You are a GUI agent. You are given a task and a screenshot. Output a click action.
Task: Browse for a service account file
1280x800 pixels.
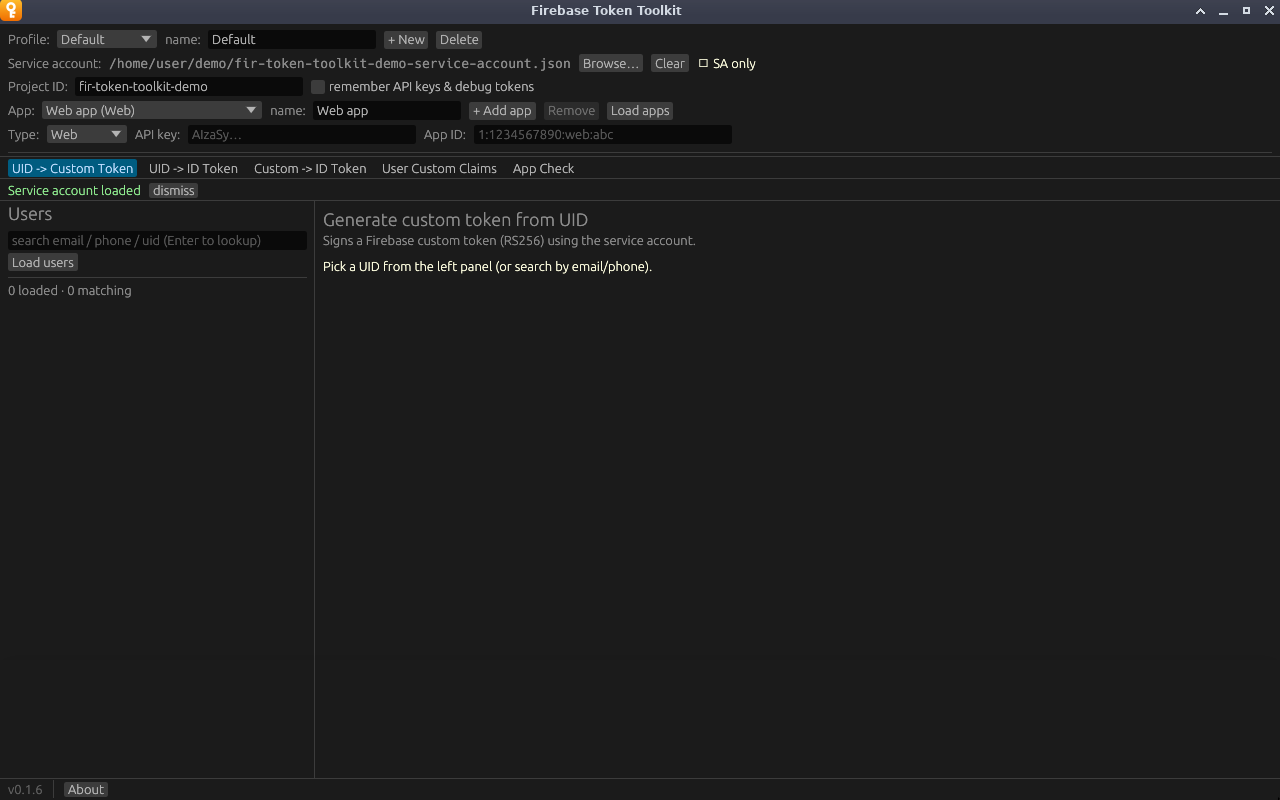pos(610,63)
